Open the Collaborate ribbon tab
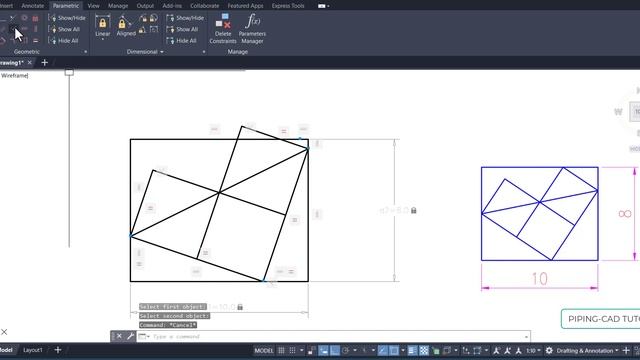 pos(204,6)
